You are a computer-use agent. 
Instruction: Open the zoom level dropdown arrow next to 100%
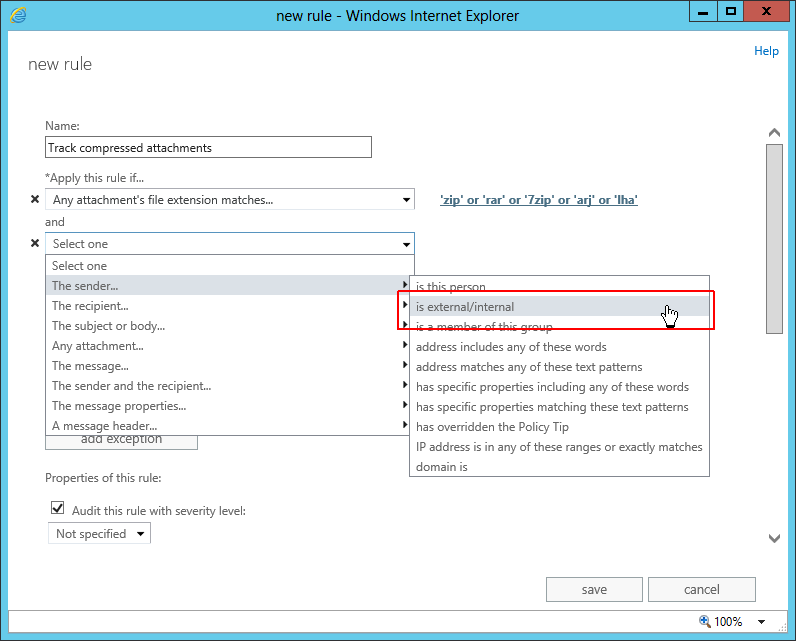coord(761,622)
